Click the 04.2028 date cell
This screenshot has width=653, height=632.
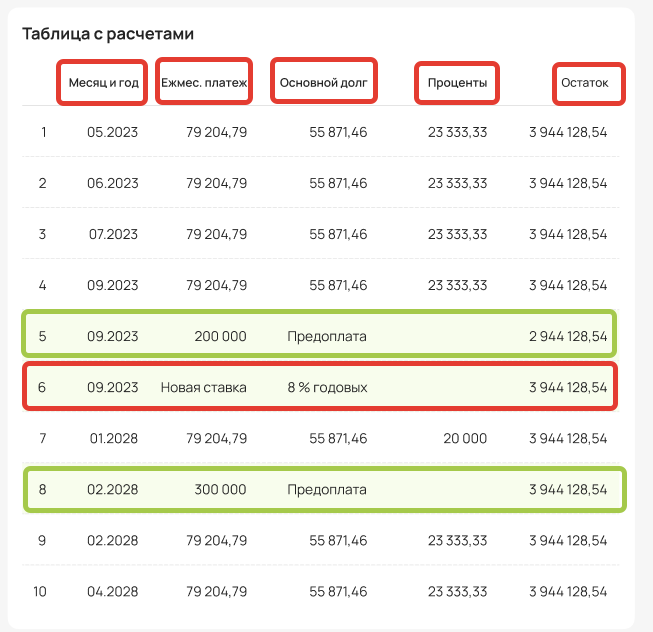tap(112, 591)
